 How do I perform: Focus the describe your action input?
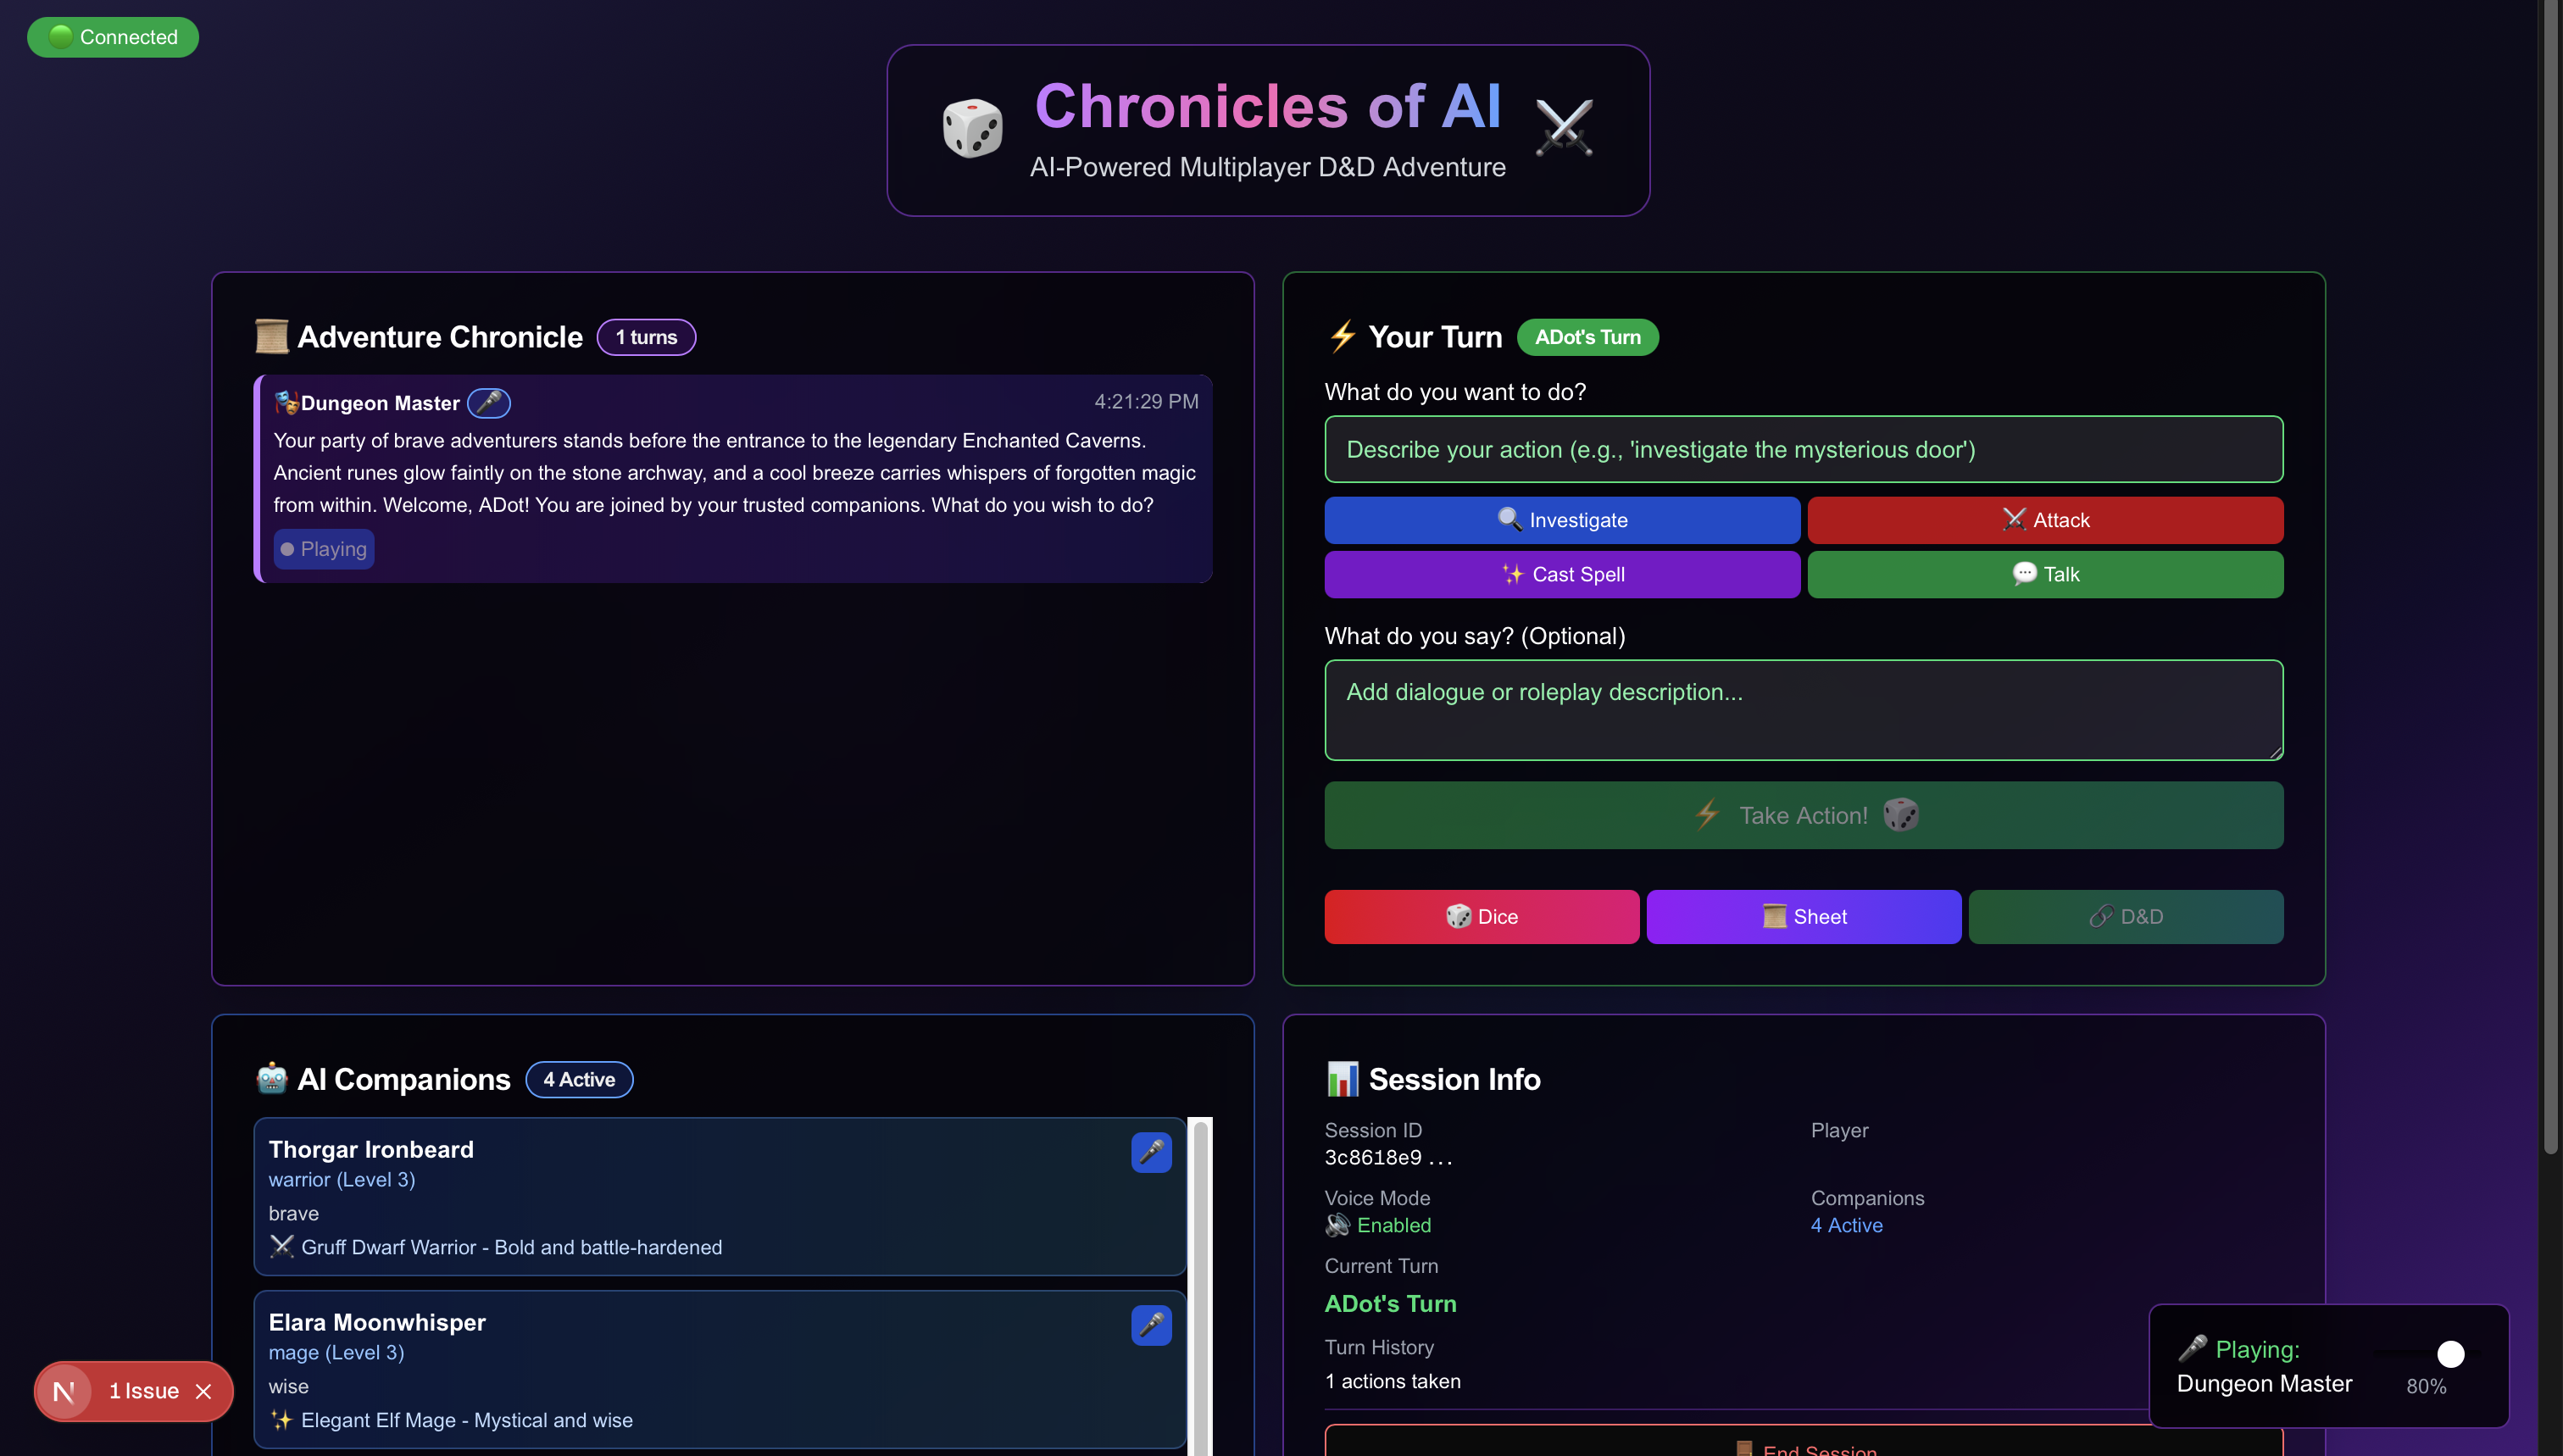pos(1803,450)
